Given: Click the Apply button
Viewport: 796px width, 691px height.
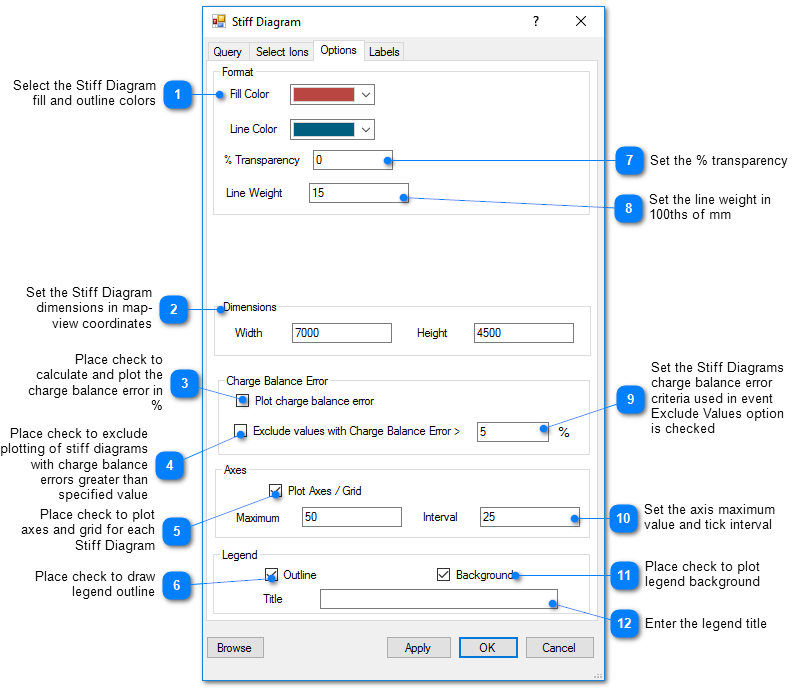Looking at the screenshot, I should coord(418,648).
